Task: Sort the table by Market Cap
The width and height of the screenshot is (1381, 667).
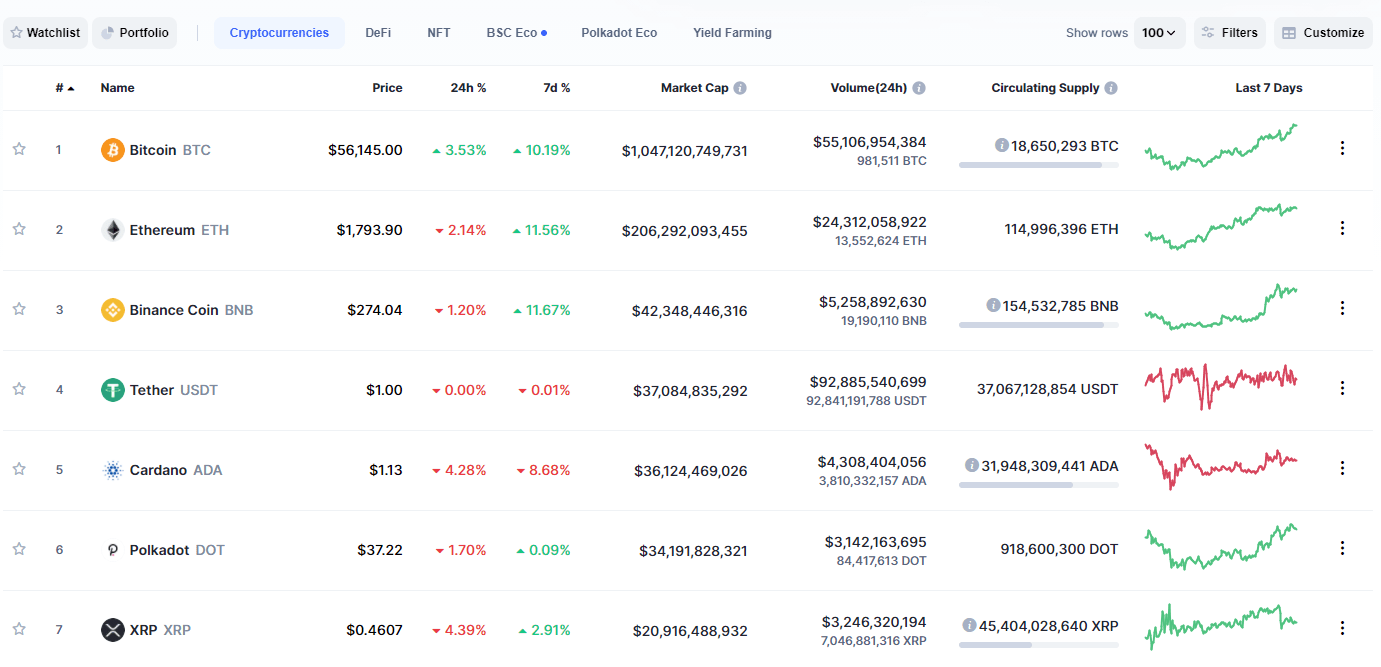Action: pyautogui.click(x=695, y=88)
